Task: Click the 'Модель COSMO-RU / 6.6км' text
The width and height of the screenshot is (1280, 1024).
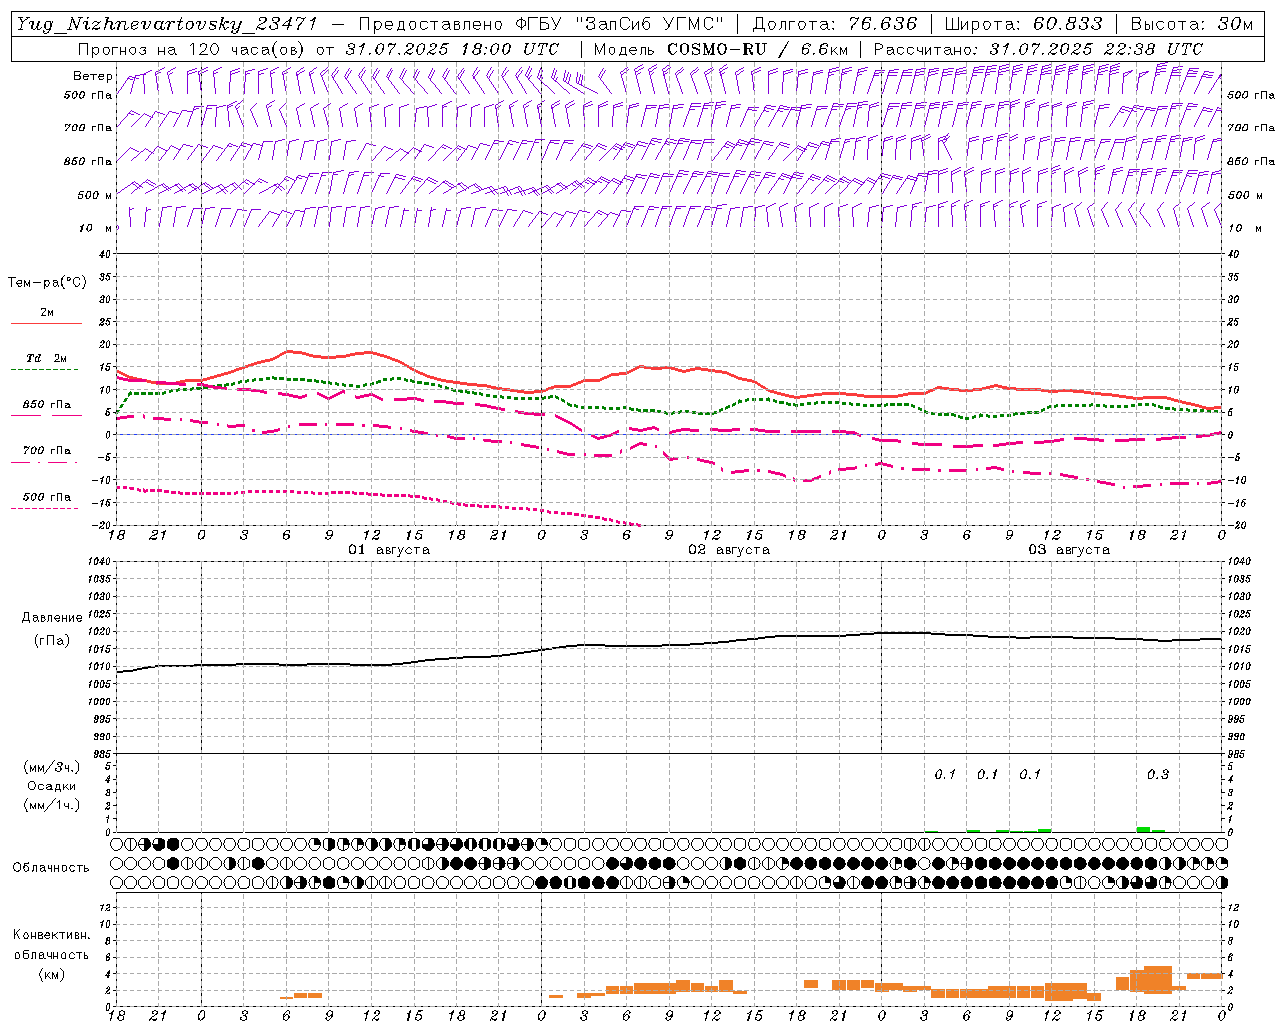Action: click(x=720, y=49)
